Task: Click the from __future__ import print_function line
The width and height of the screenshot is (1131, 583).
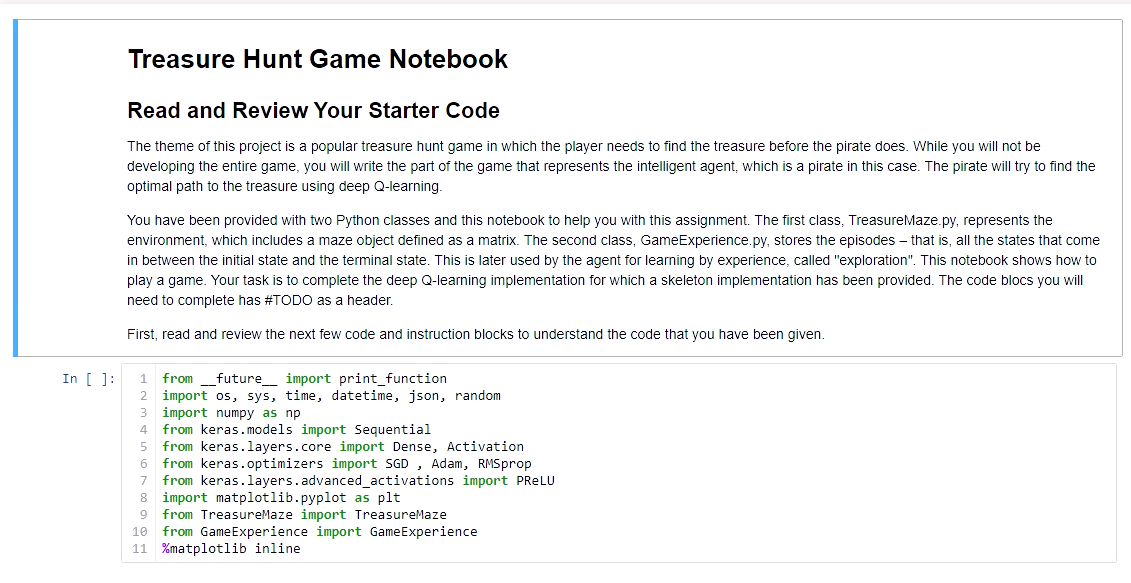Action: point(303,378)
